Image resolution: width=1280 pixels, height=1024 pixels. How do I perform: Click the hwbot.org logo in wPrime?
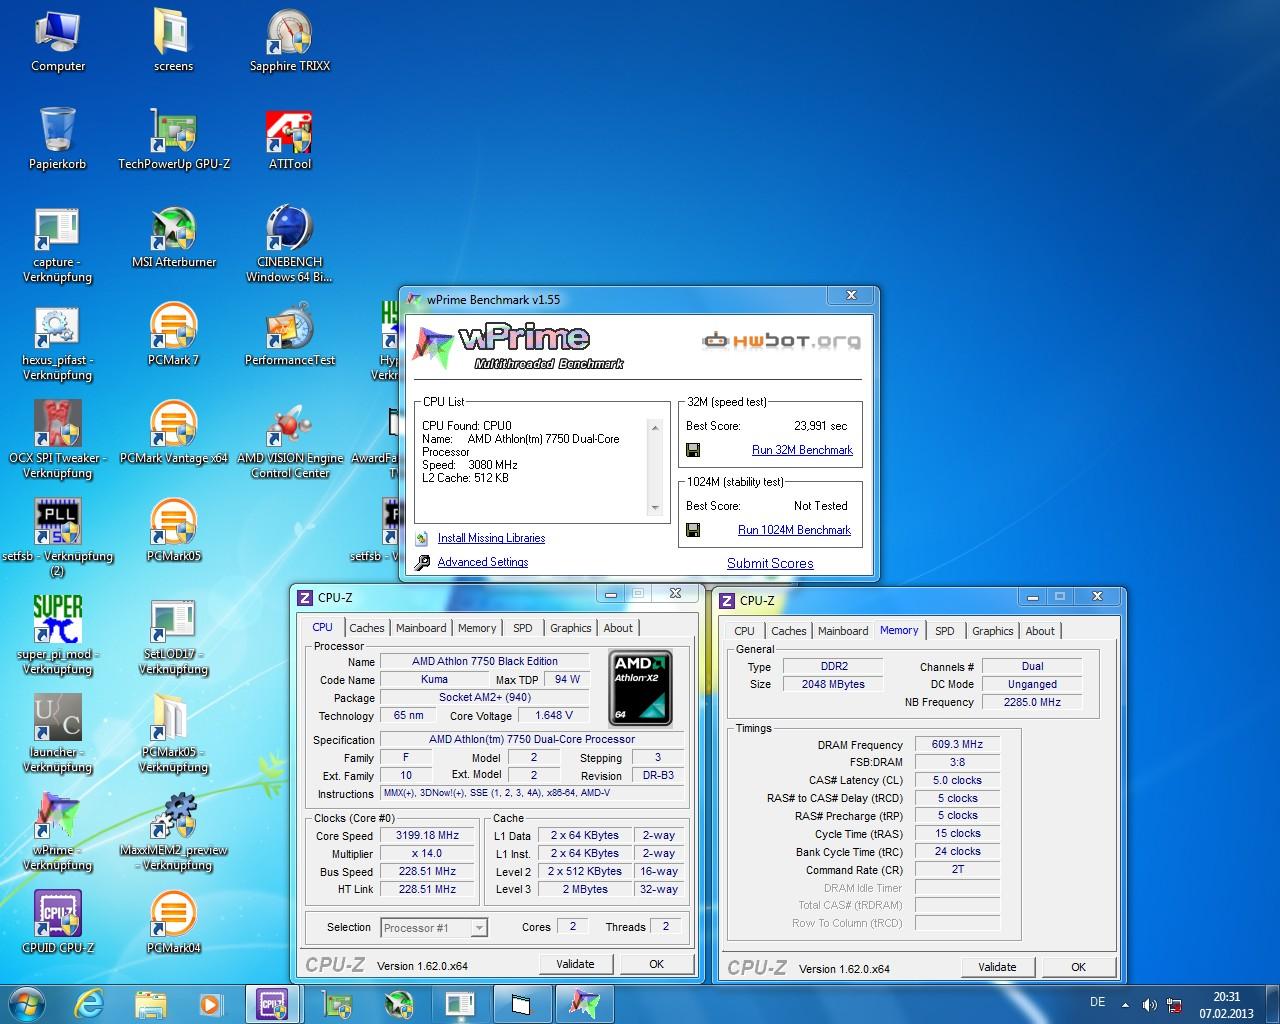pos(781,341)
